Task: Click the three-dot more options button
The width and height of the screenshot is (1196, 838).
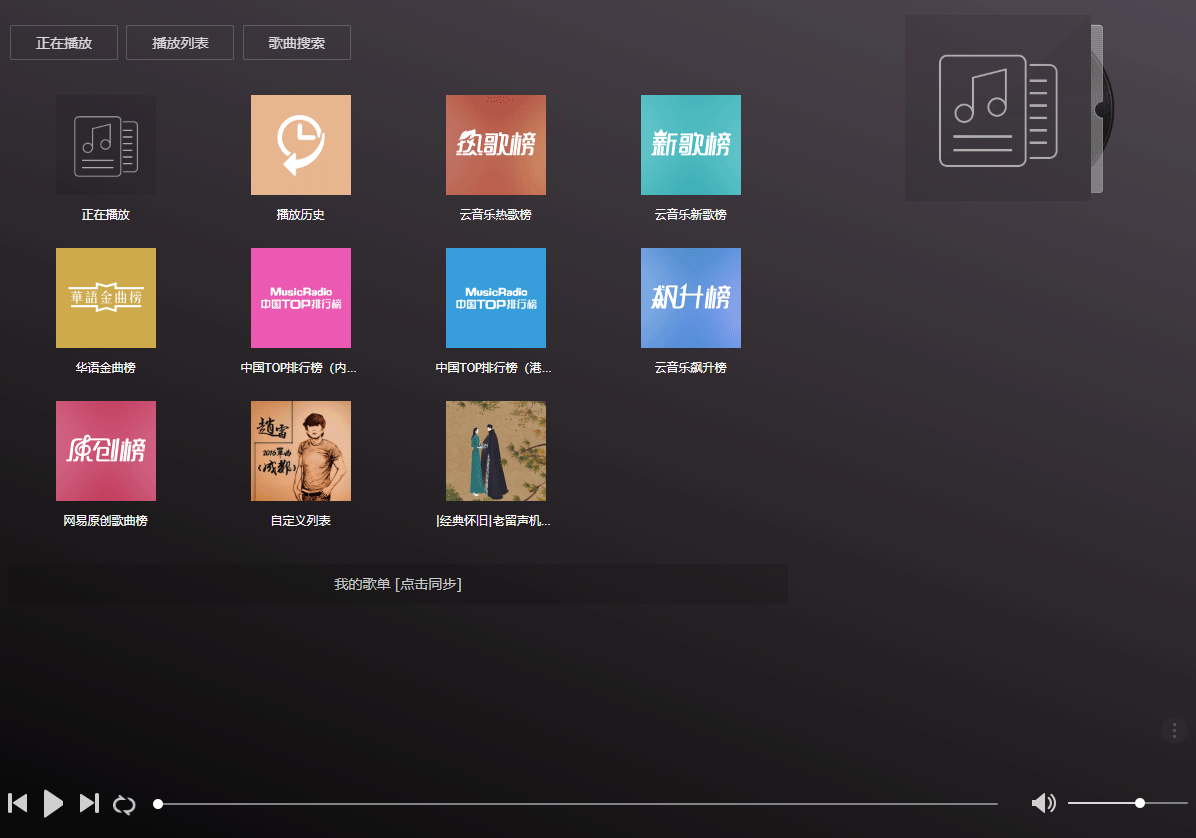Action: pos(1174,730)
